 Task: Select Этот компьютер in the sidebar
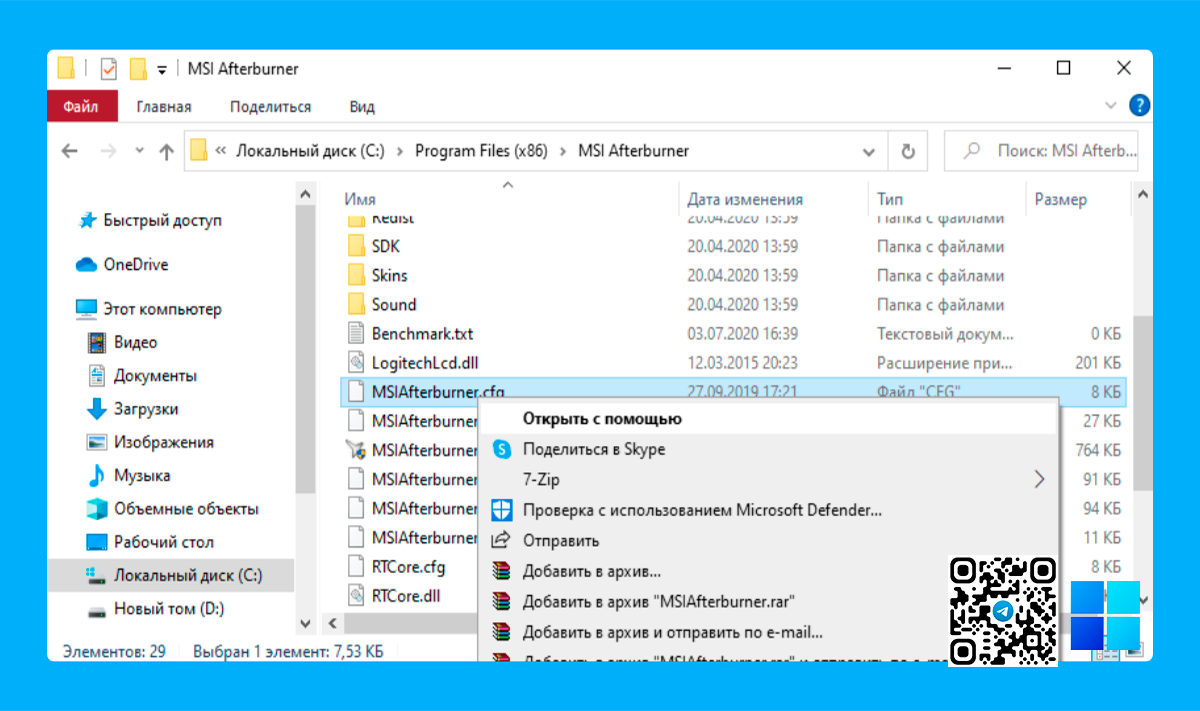(x=162, y=309)
